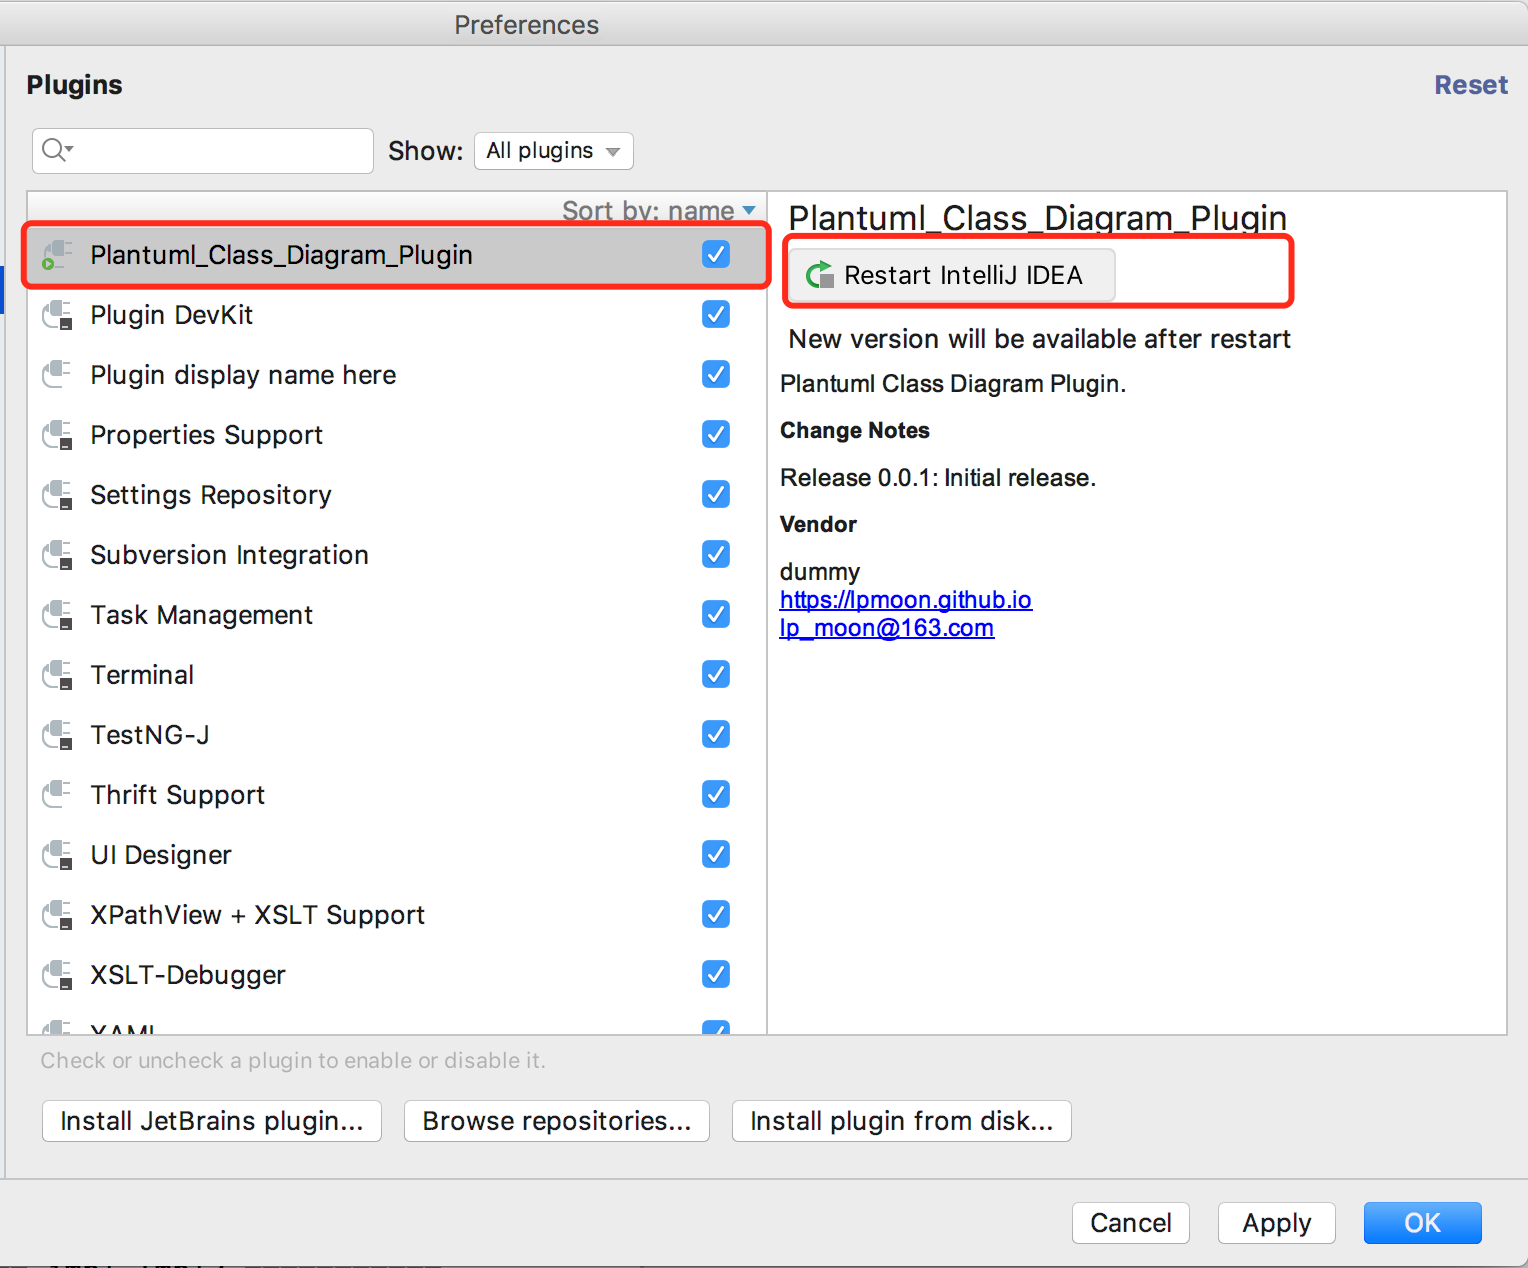Screen dimensions: 1528x1268
Task: Click the lp_moon@163.com email link
Action: (x=887, y=628)
